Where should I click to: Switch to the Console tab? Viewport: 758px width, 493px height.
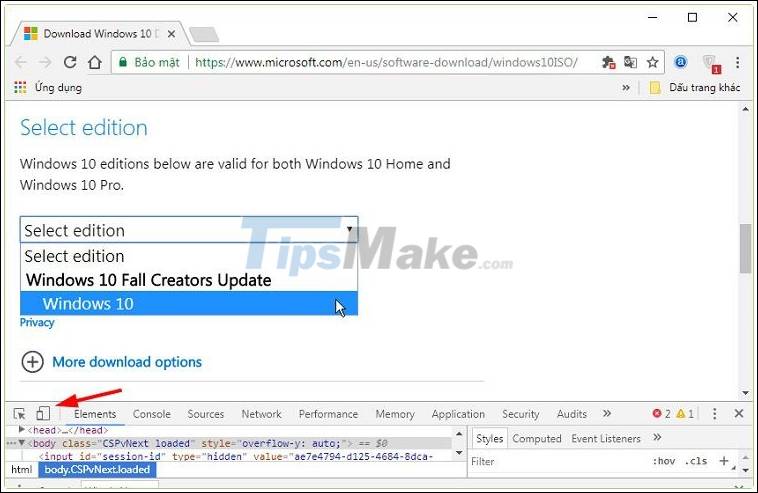tap(152, 414)
